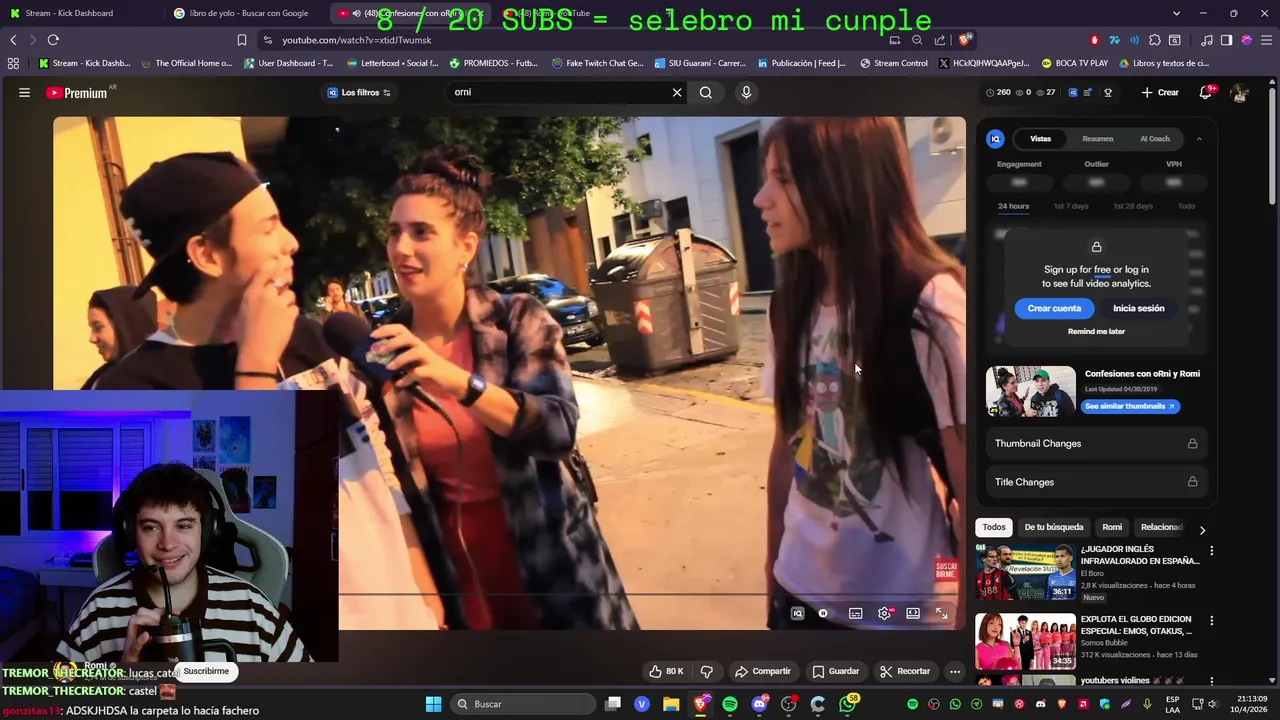Open 'JUGADOR INGLÉS INFRAVALORADO' video thumbnail
Screen dimensions: 1280x720
[x=1025, y=572]
